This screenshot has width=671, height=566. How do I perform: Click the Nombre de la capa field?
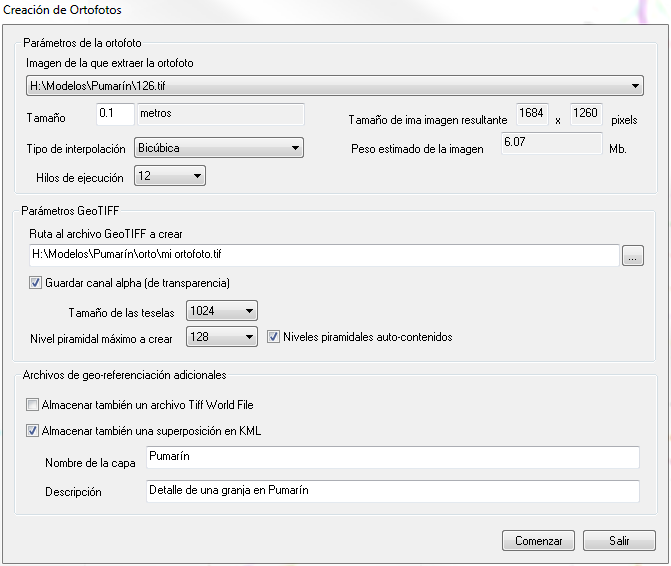[391, 457]
